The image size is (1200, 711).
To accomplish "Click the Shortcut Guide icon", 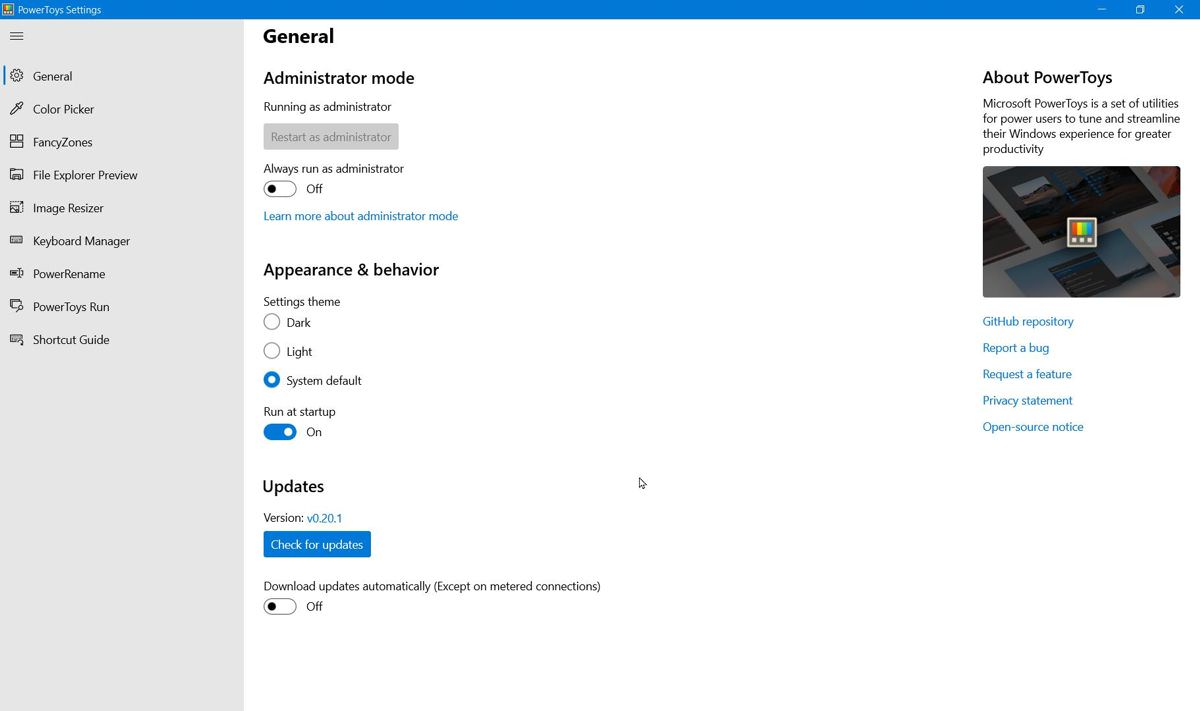I will pyautogui.click(x=16, y=340).
